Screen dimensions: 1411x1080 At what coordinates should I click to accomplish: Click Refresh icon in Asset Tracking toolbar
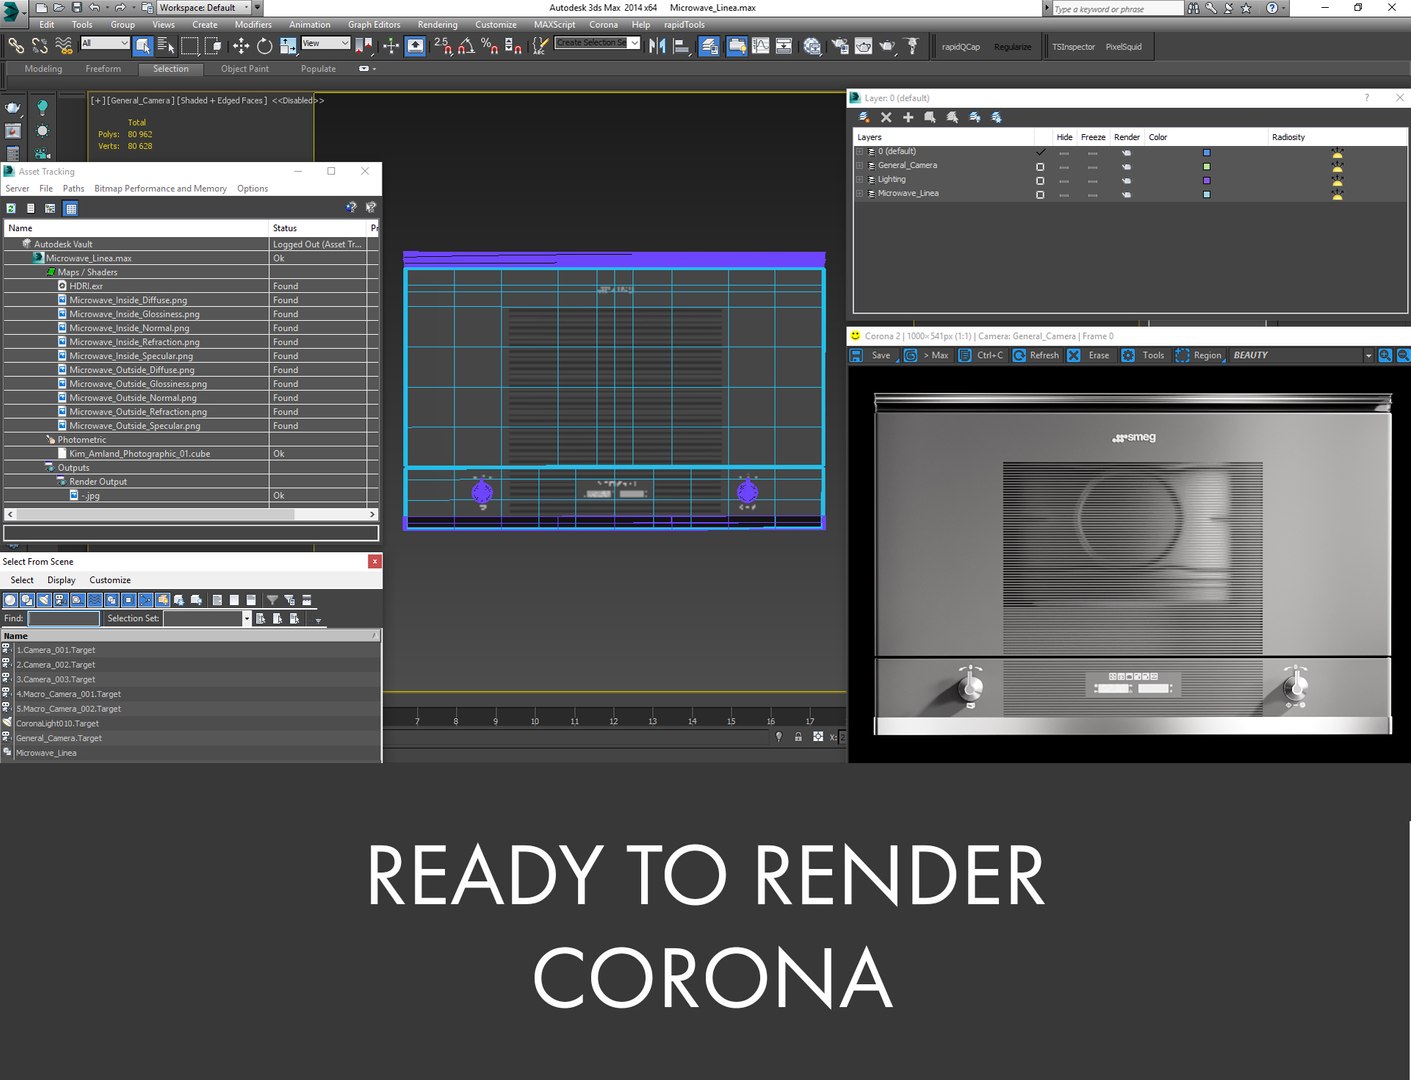pyautogui.click(x=11, y=208)
